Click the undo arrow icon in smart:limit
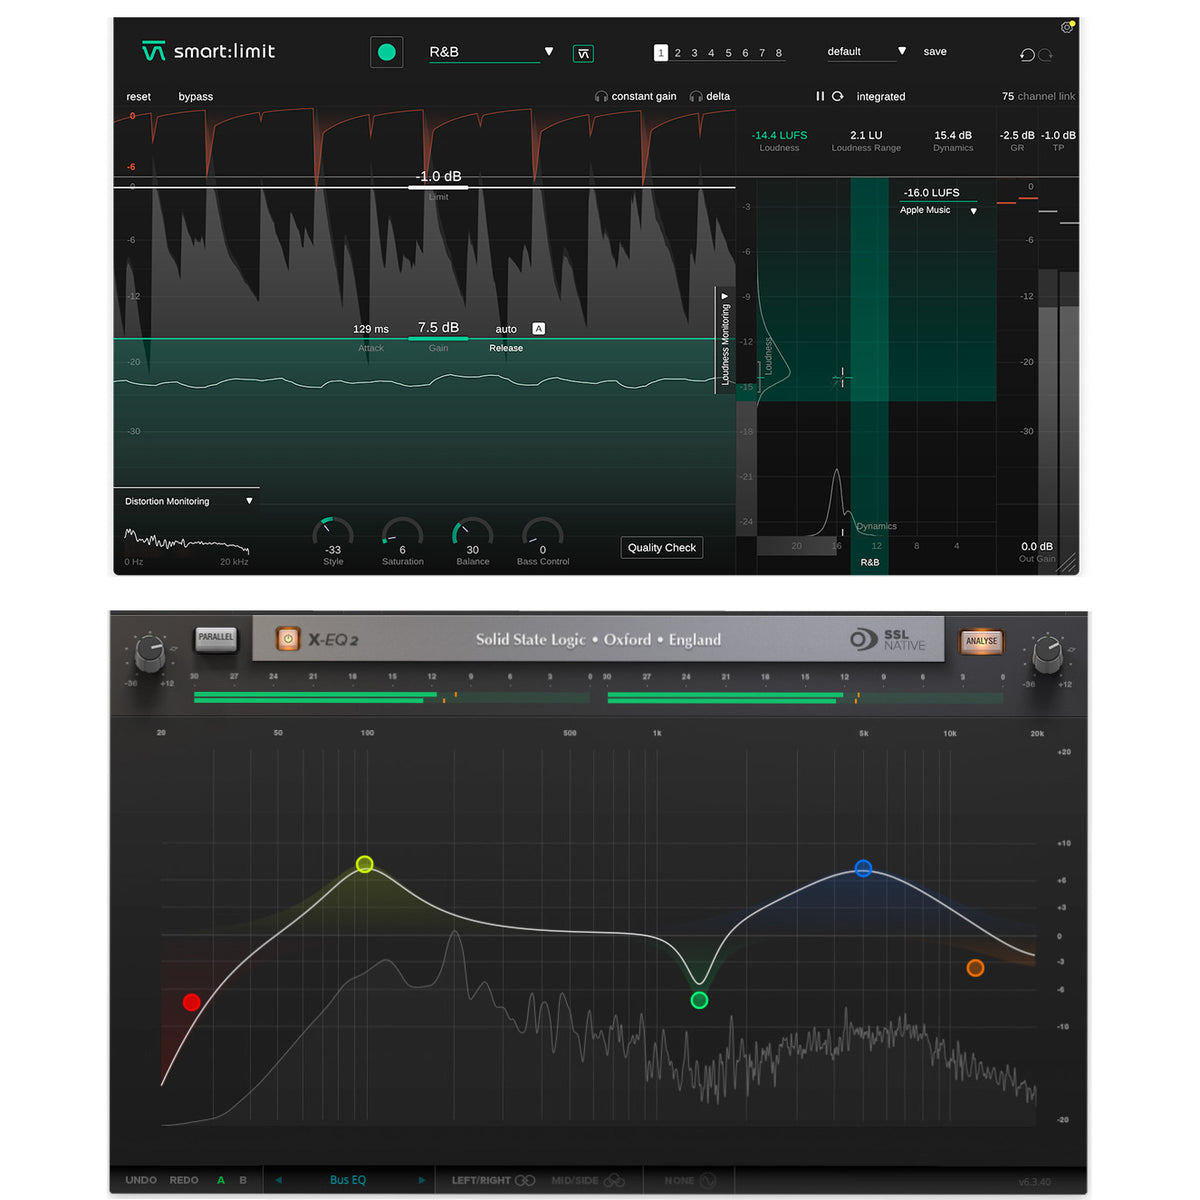The width and height of the screenshot is (1200, 1200). [x=1027, y=55]
